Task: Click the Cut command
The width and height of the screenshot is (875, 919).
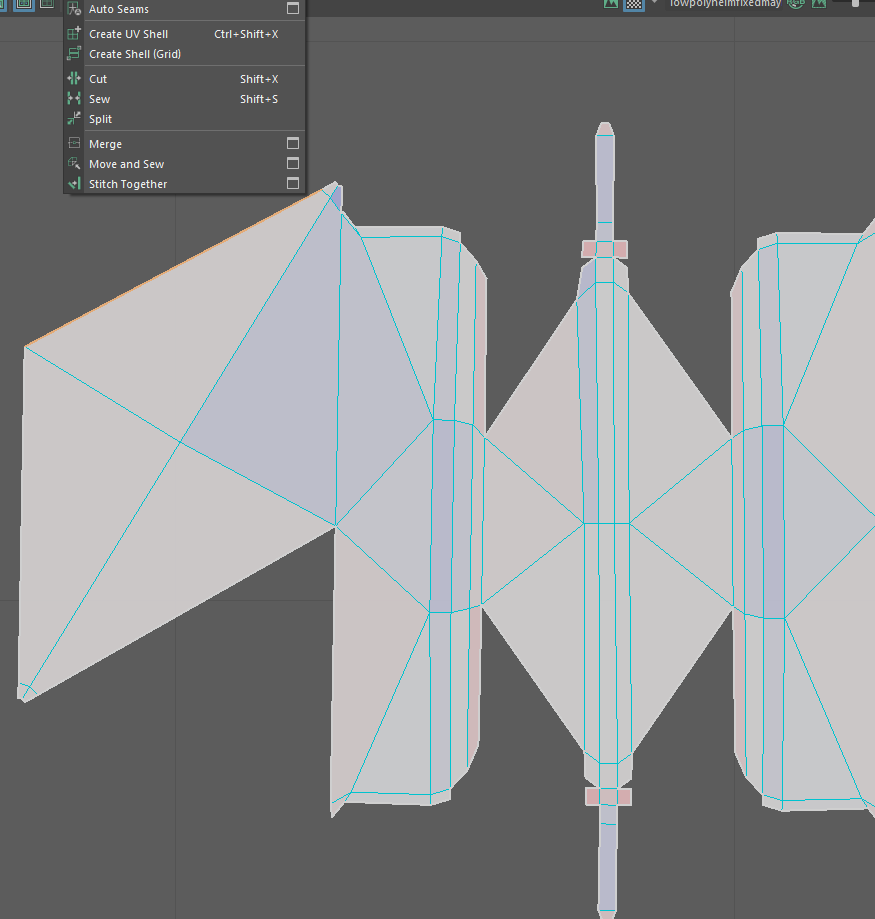Action: coord(98,79)
